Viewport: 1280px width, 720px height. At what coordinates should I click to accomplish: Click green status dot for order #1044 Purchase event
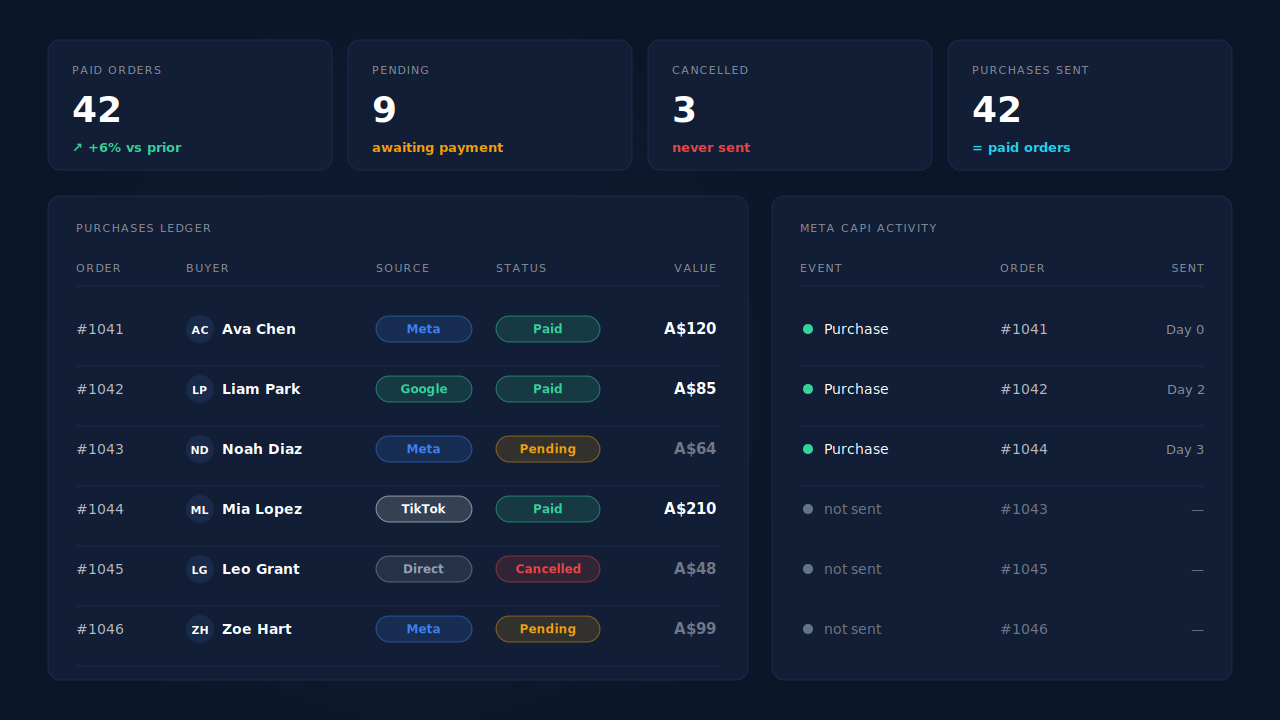point(808,449)
